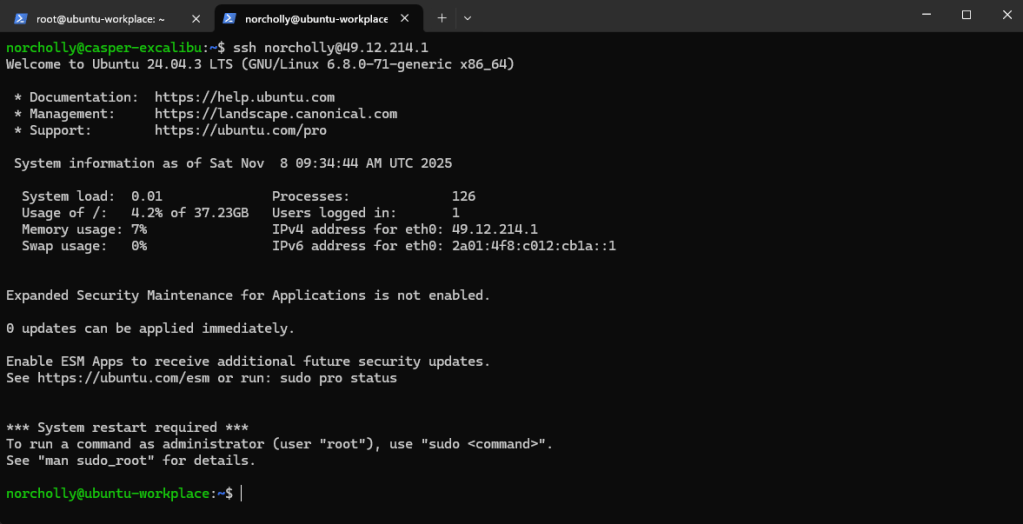Expand the new-tab profile dropdown chevron
The height and width of the screenshot is (524, 1023).
467,17
